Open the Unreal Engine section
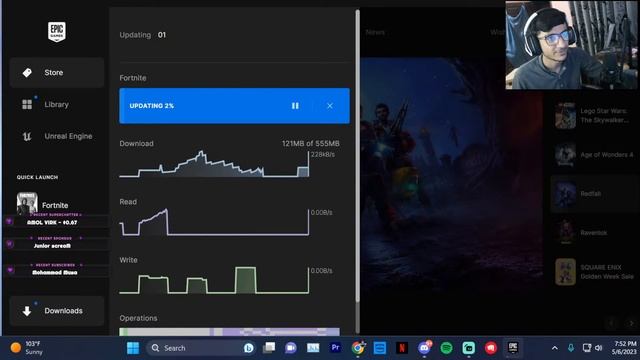 57,136
